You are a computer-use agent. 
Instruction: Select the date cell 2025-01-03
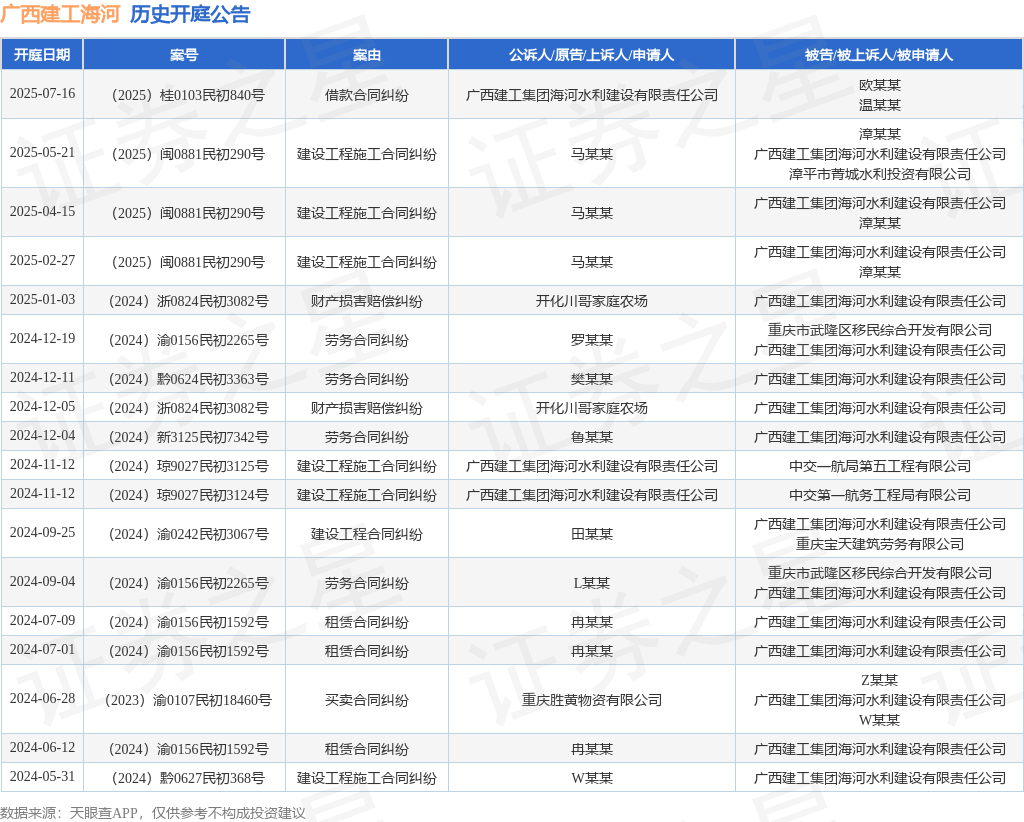click(42, 300)
